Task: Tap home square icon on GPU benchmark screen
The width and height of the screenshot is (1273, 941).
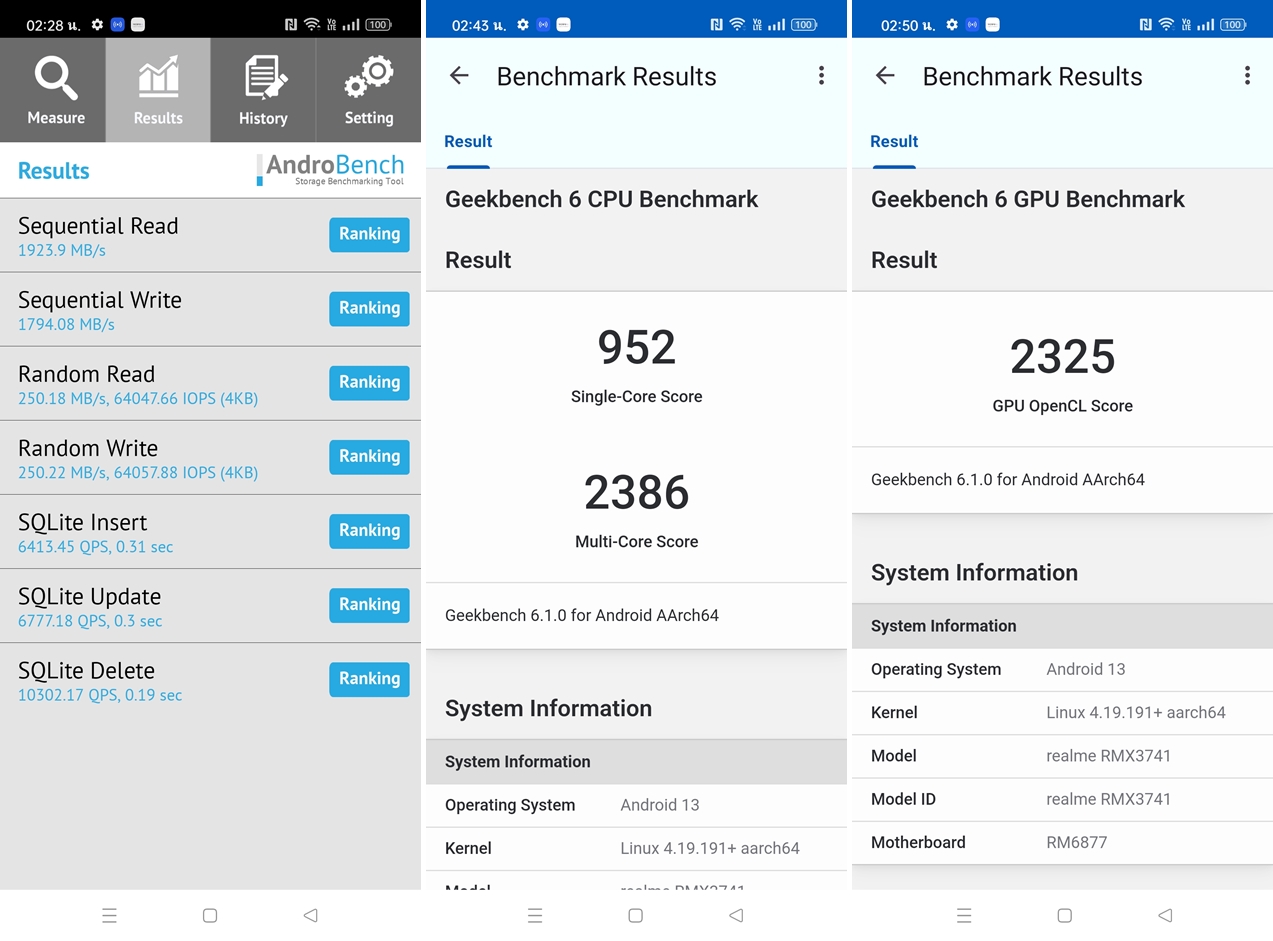Action: 1064,915
